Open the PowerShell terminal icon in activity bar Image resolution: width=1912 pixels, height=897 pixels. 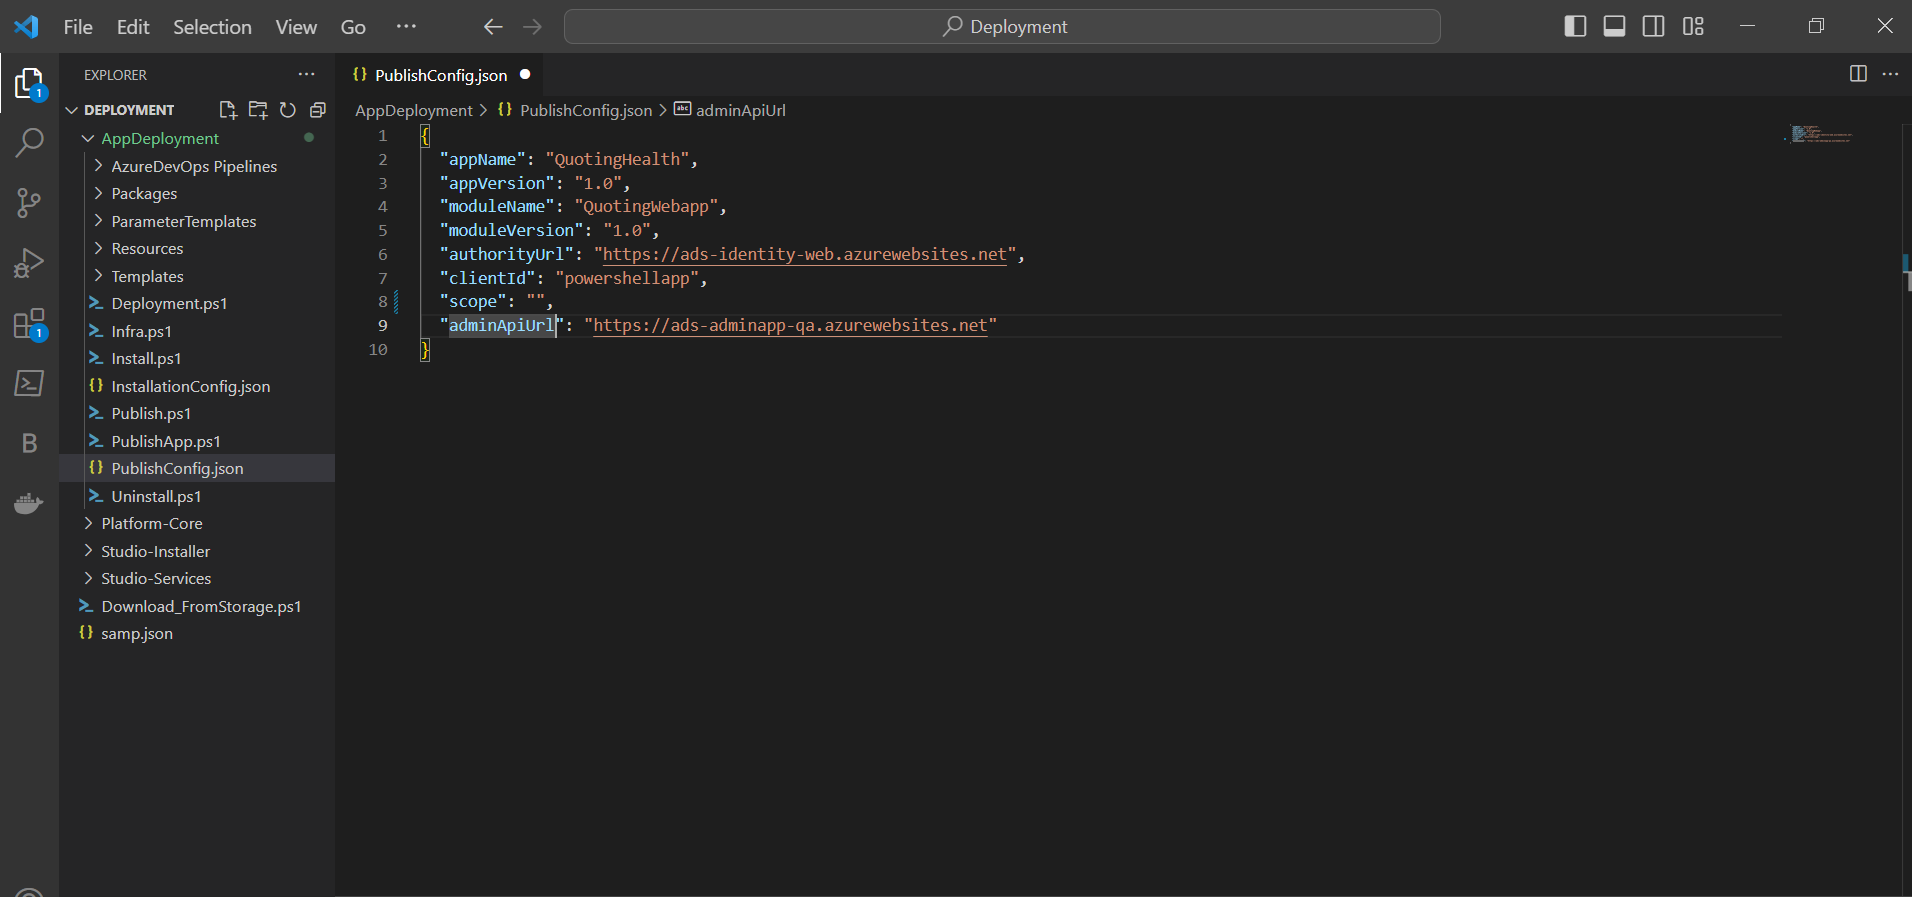tap(29, 383)
